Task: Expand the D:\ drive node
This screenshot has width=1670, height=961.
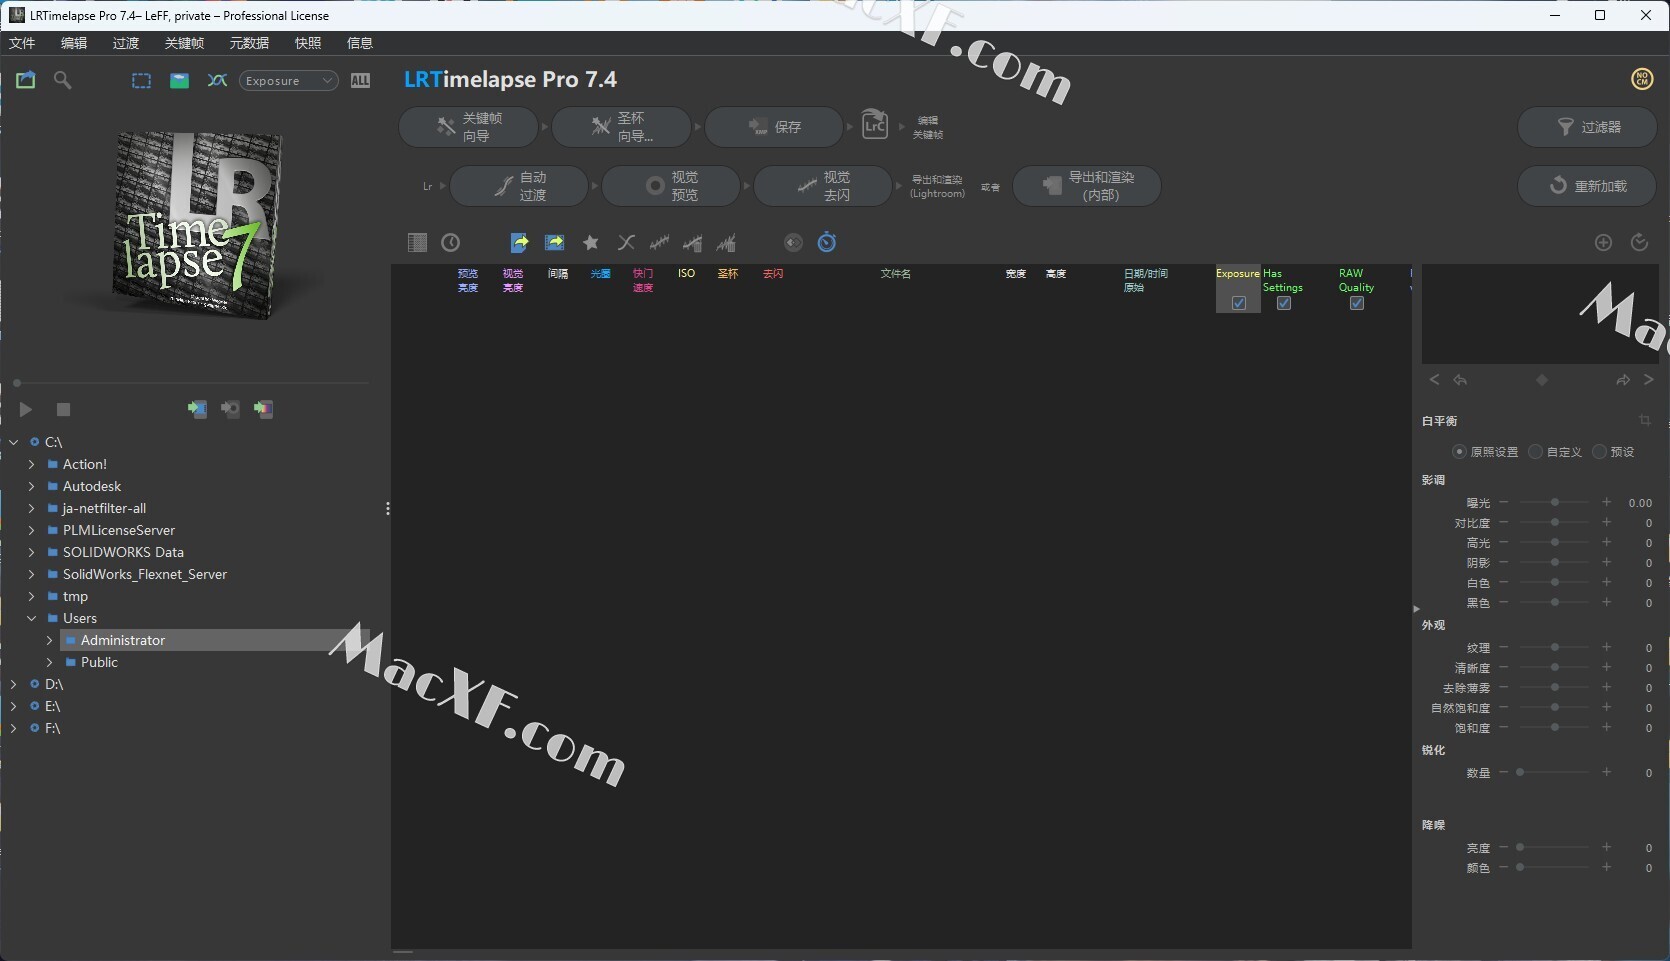Action: tap(13, 684)
